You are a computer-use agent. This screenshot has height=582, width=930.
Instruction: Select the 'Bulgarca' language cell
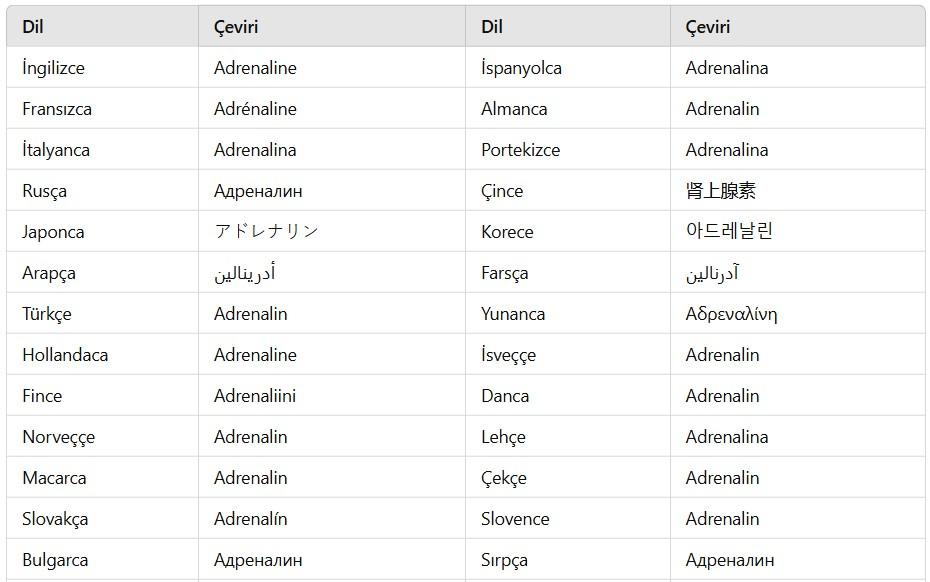point(55,560)
